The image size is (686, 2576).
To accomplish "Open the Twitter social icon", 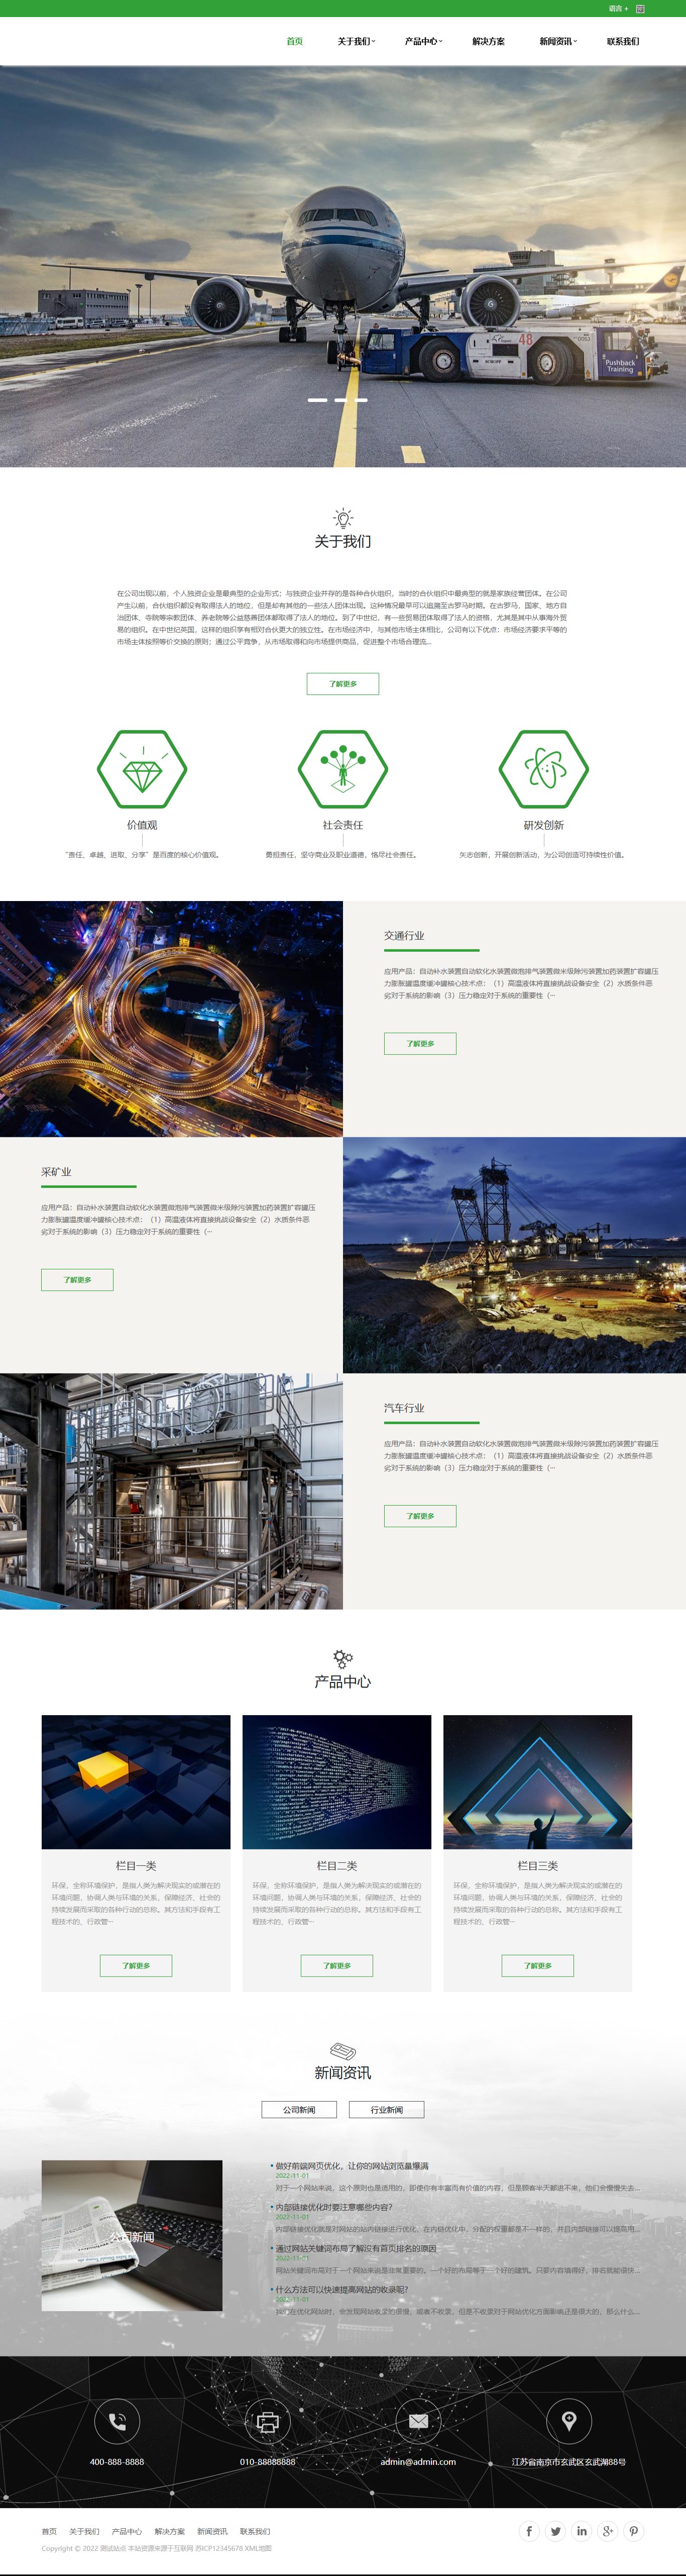I will 555,2531.
